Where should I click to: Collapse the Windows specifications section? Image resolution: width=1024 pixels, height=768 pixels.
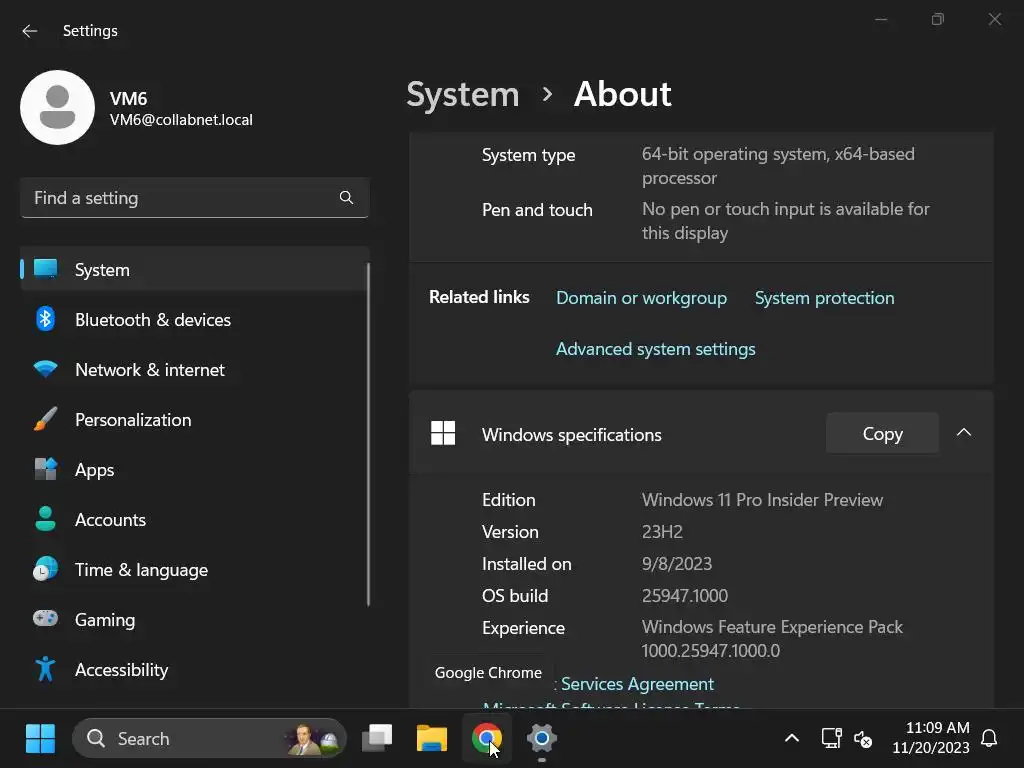click(964, 432)
